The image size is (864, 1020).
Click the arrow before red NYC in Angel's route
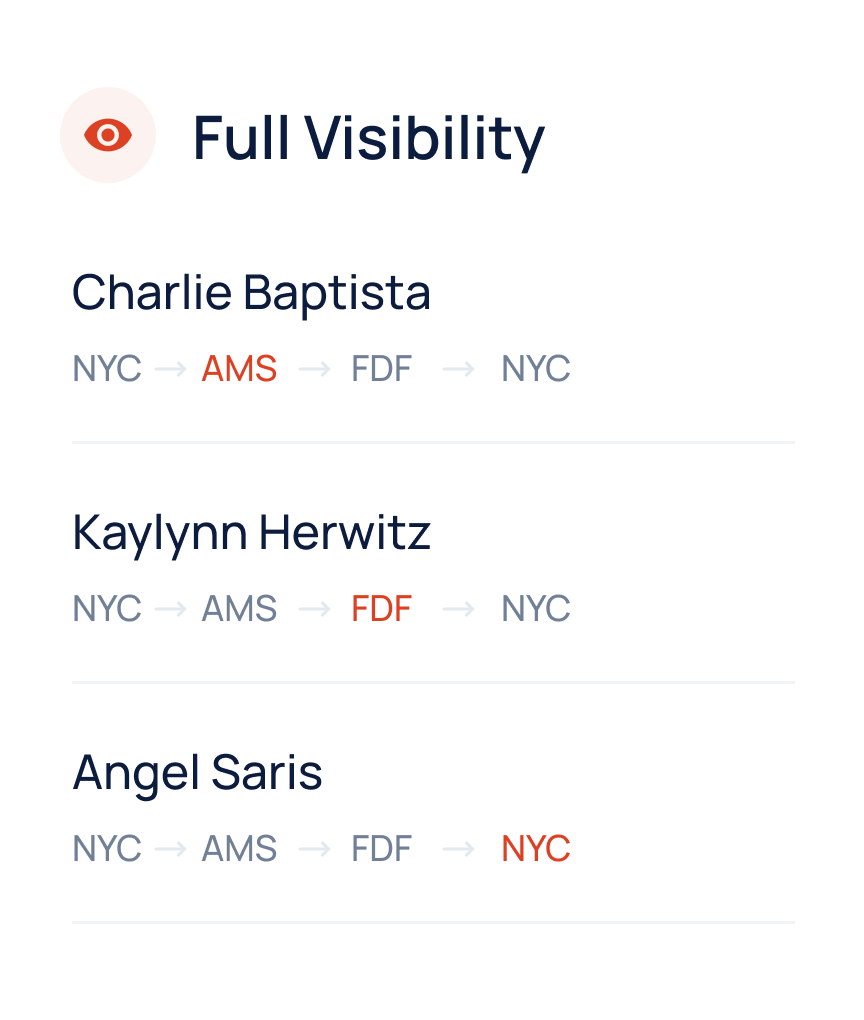click(x=458, y=849)
